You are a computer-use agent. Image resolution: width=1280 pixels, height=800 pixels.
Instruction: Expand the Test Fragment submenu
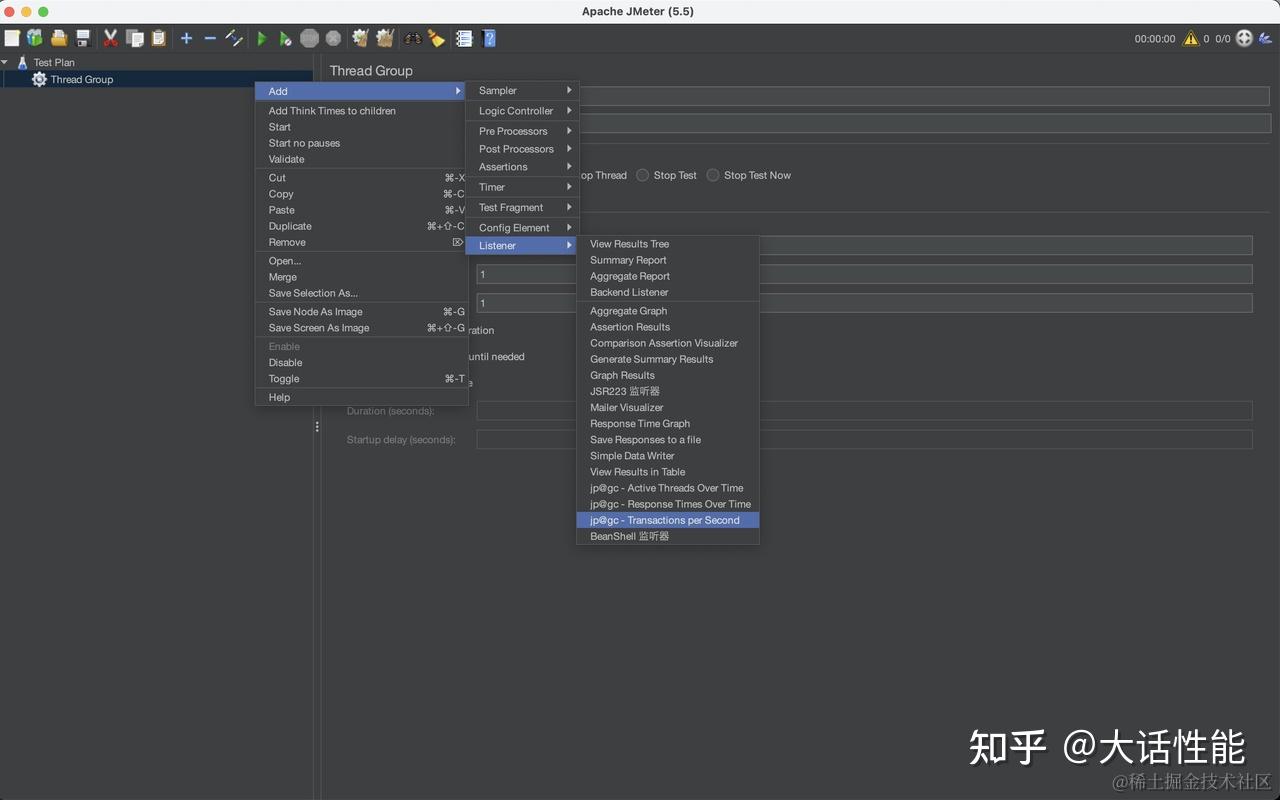pos(521,207)
